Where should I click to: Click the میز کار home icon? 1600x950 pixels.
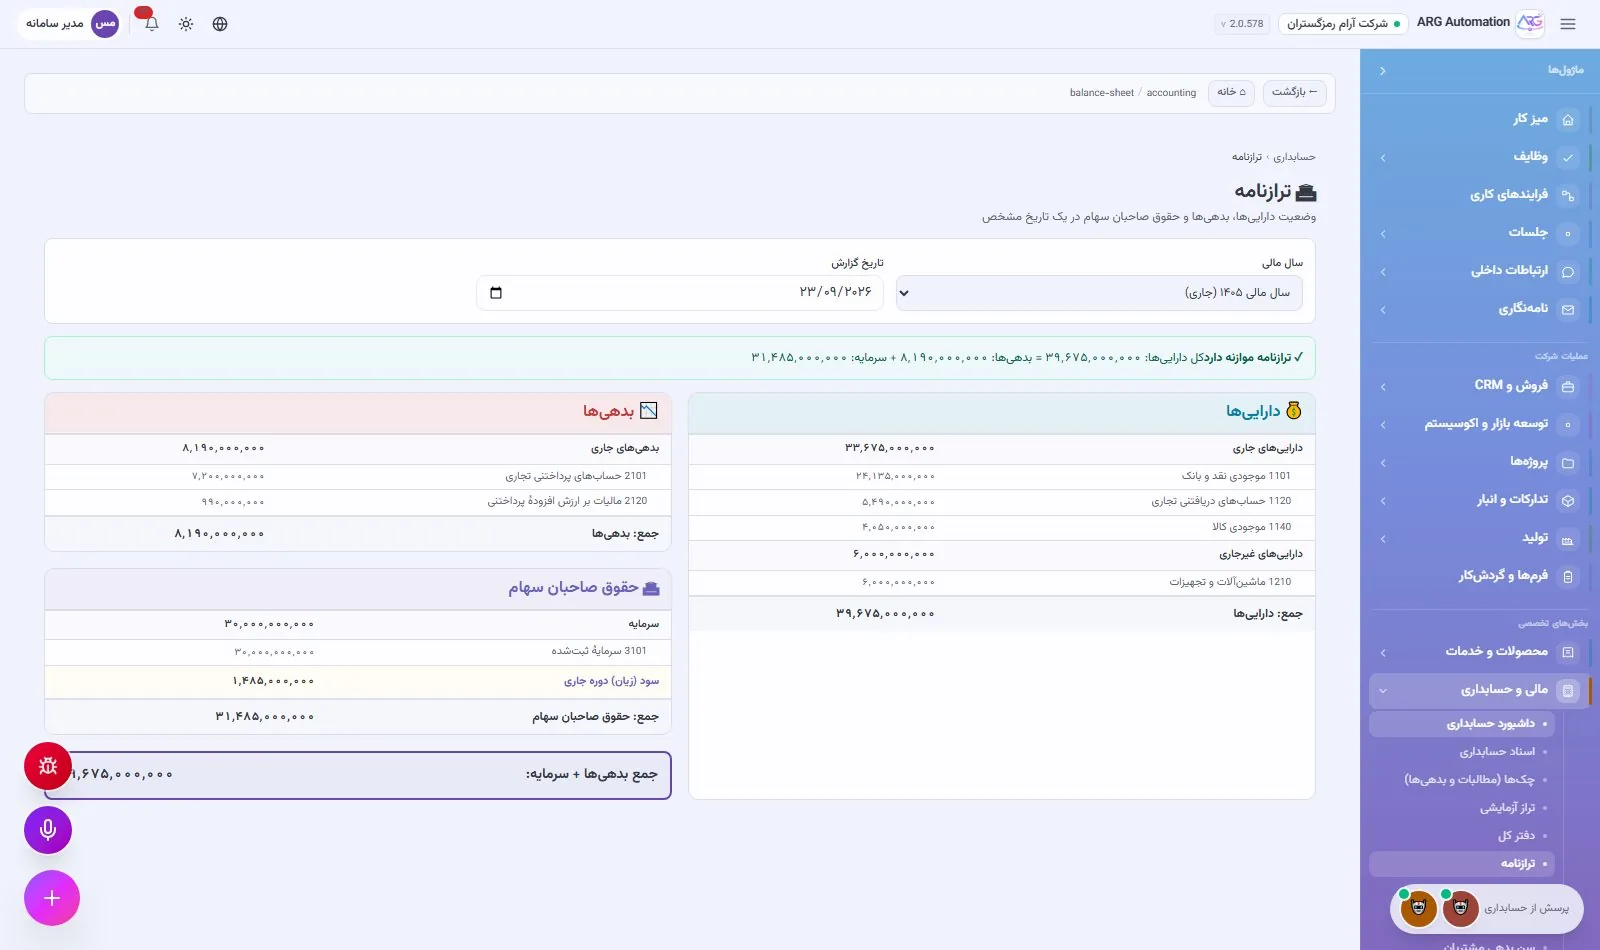(1568, 120)
